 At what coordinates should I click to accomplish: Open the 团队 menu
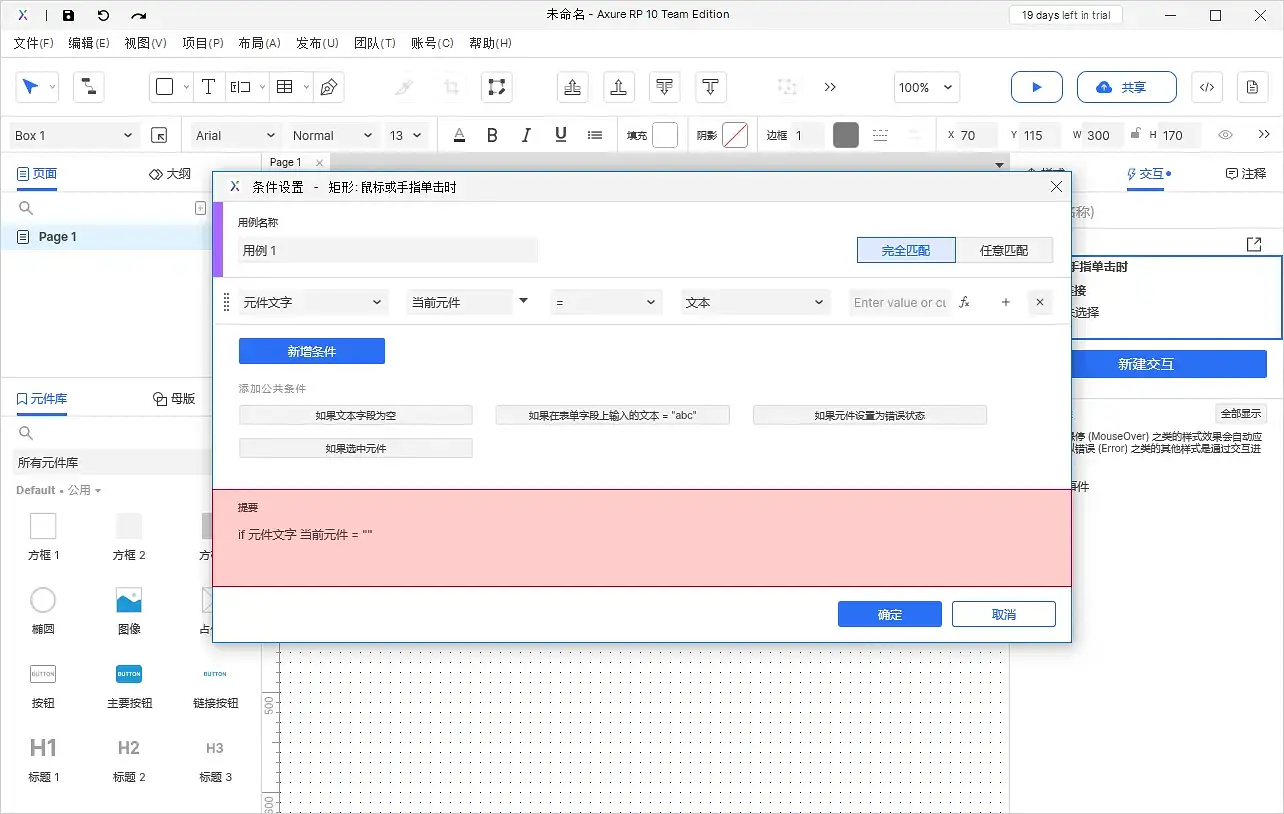point(376,43)
